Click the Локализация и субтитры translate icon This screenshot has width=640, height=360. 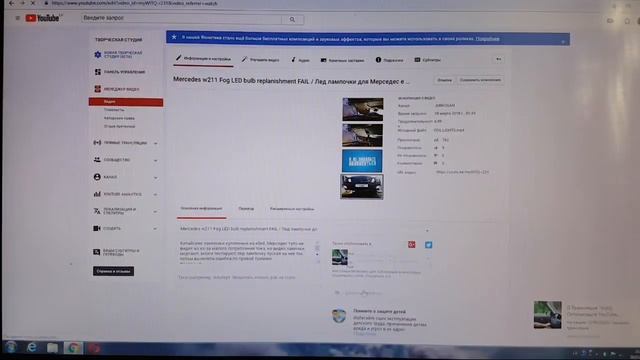97,211
